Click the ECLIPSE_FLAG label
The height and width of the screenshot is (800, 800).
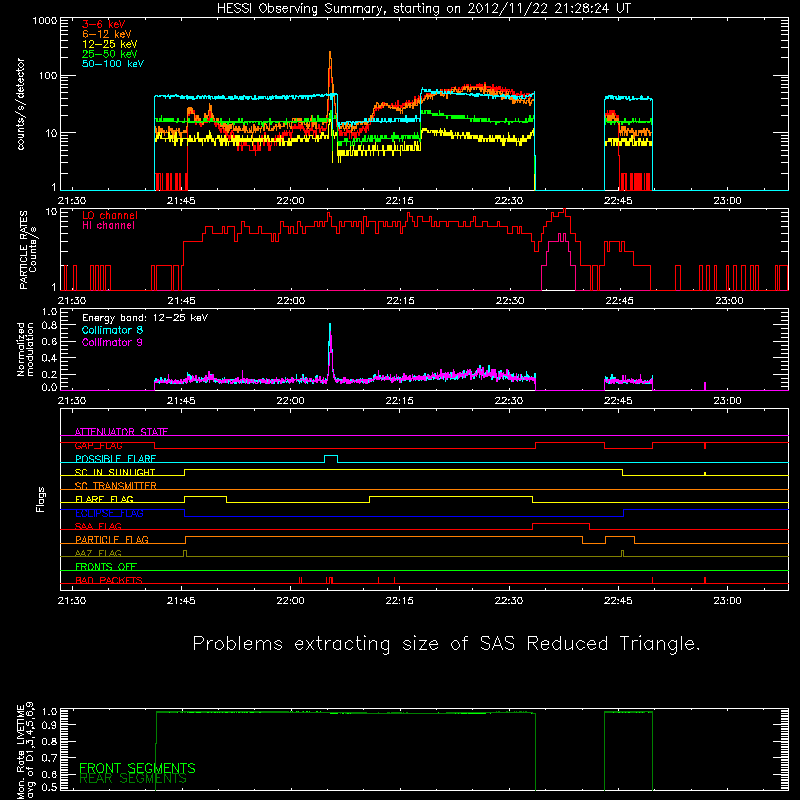pos(109,513)
